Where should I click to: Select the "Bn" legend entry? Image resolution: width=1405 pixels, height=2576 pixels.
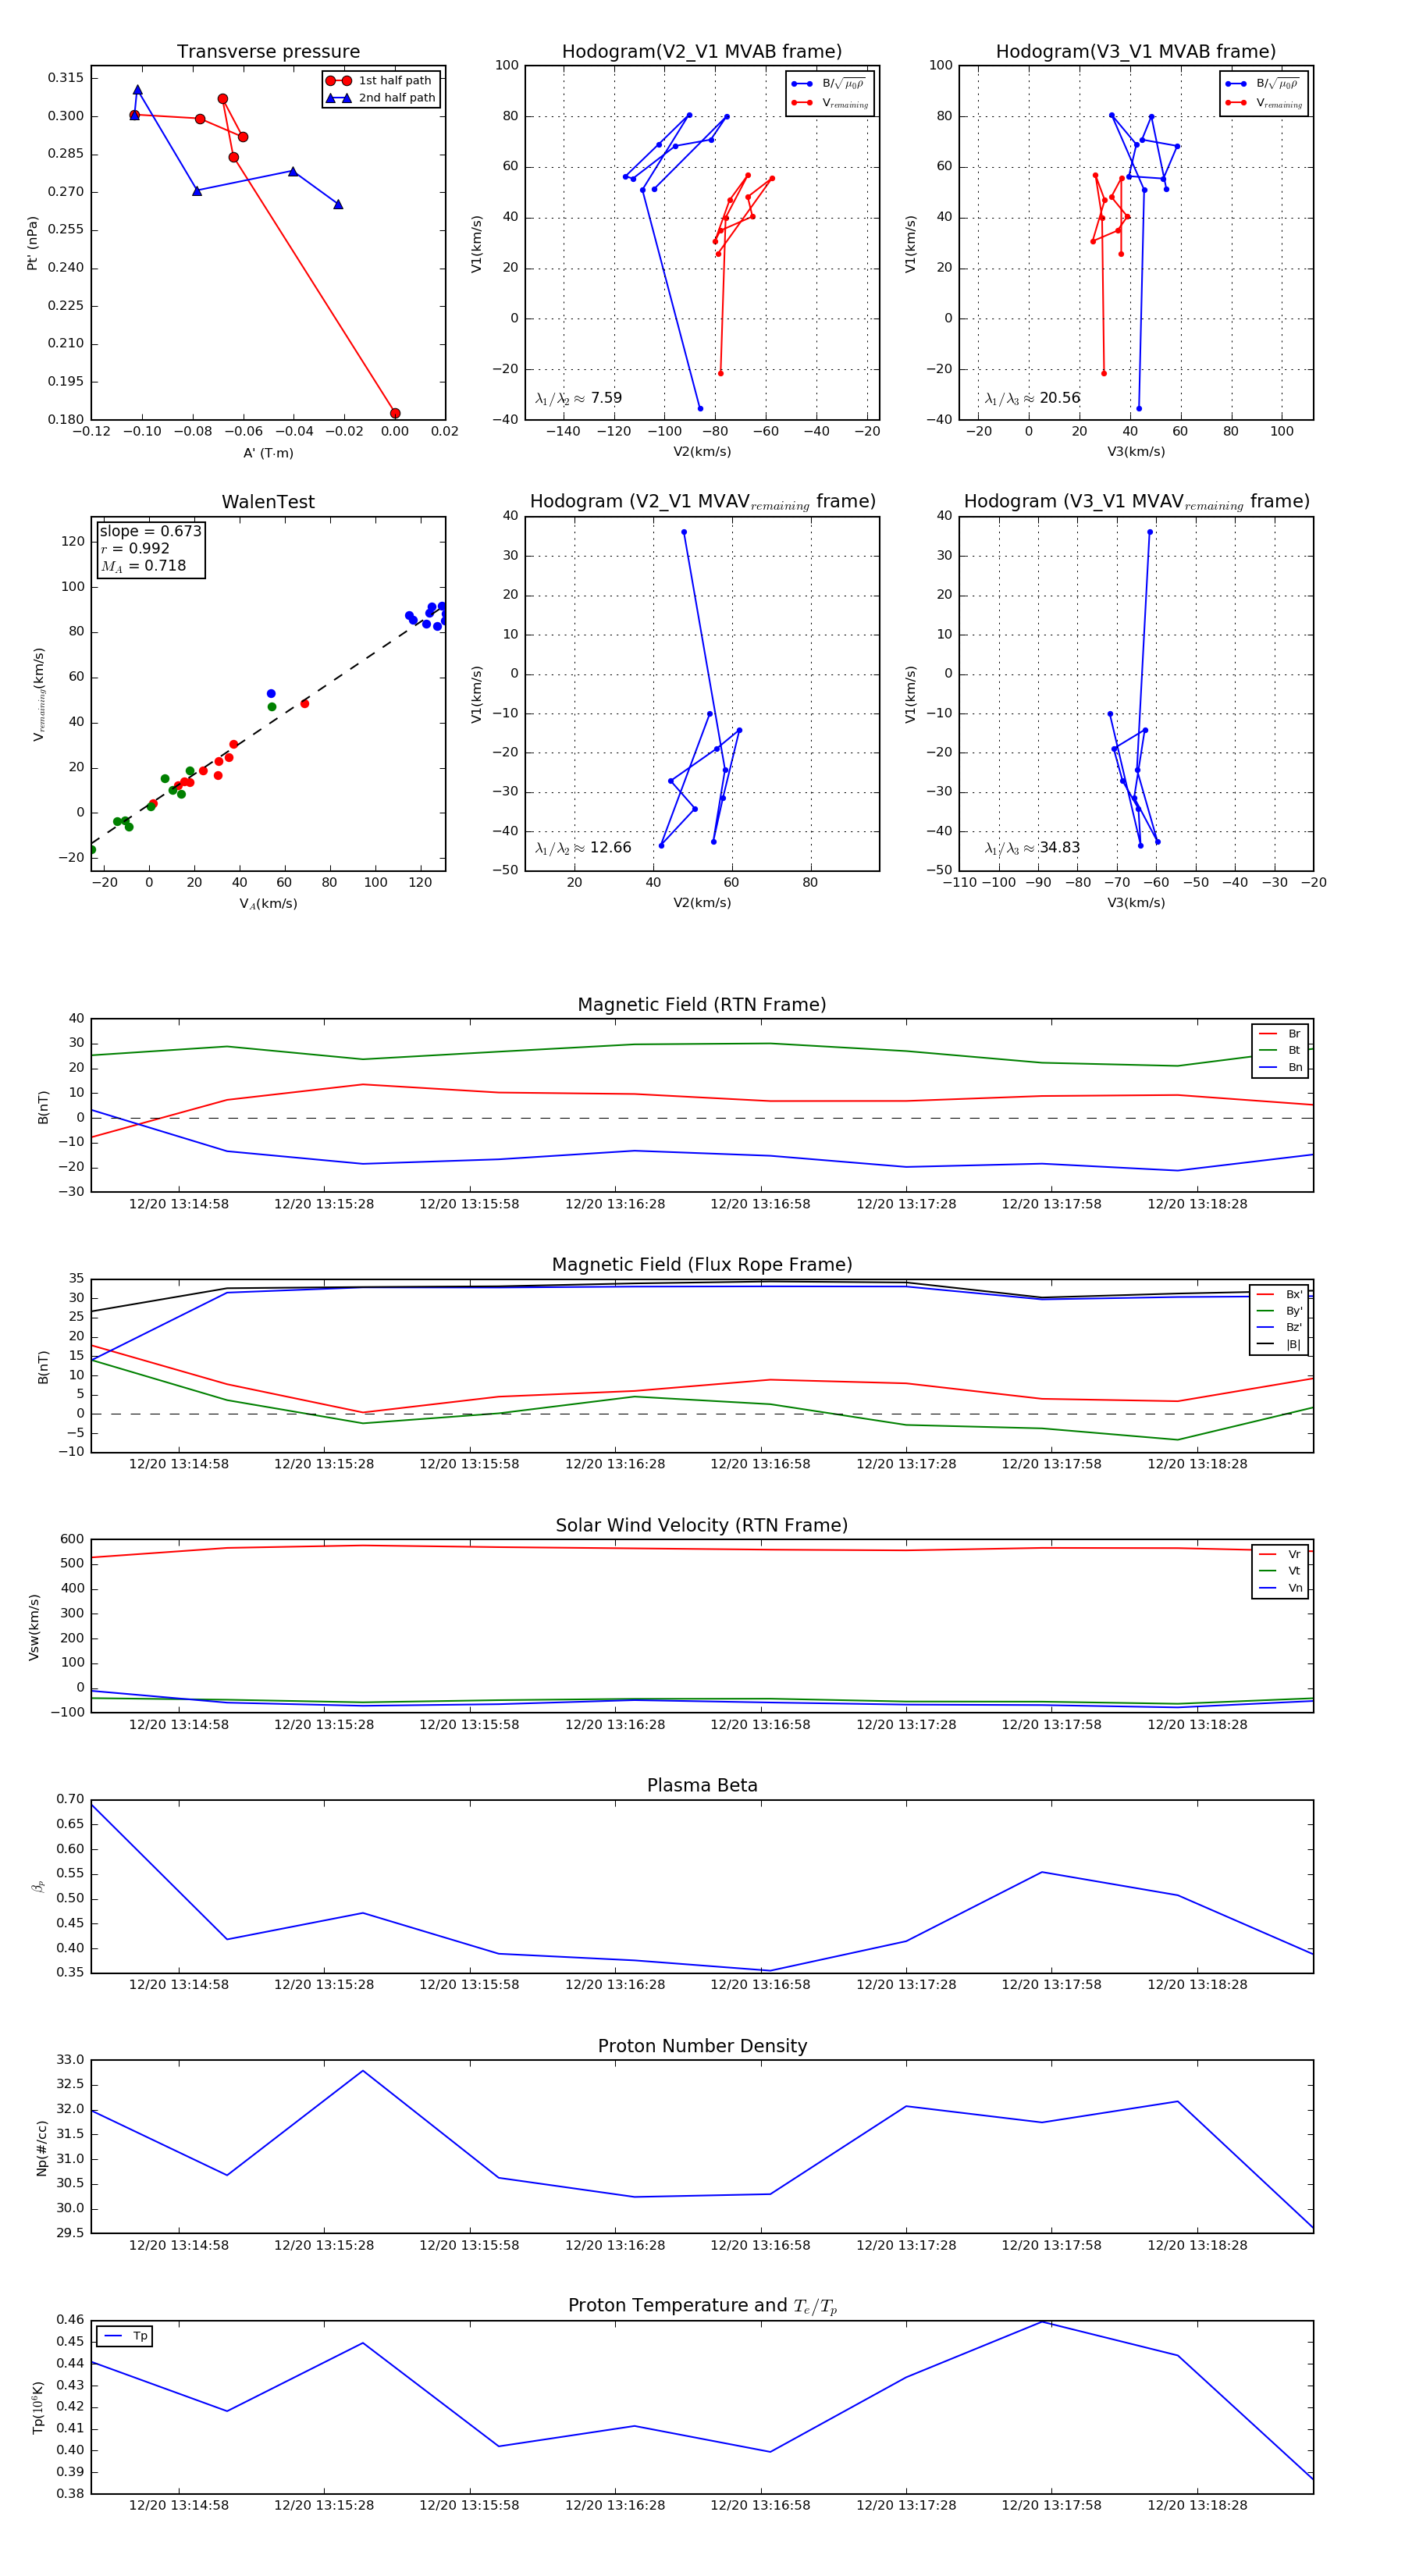pos(1280,1068)
